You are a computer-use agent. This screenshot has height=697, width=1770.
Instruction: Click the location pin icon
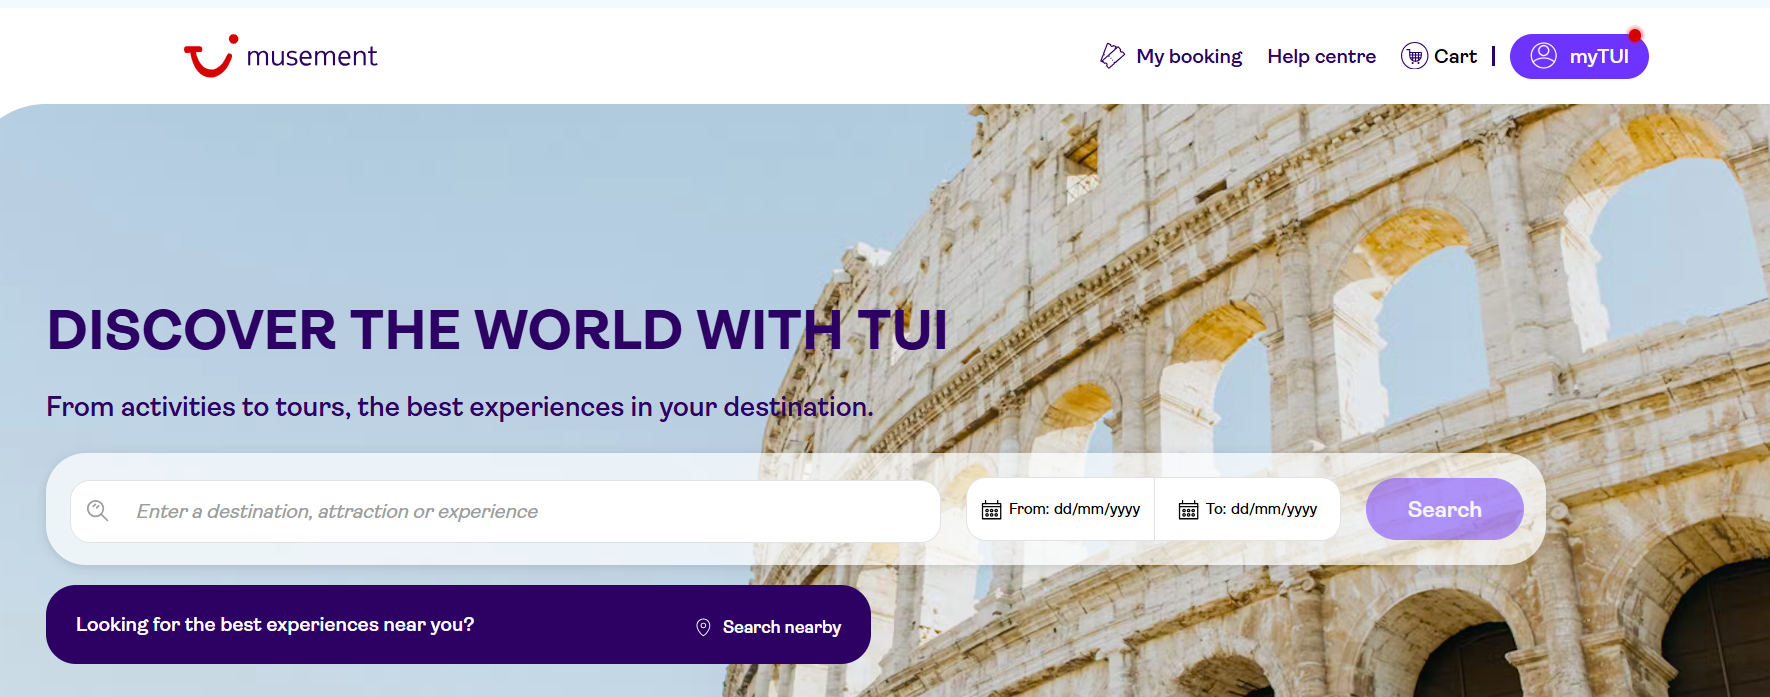pyautogui.click(x=703, y=627)
